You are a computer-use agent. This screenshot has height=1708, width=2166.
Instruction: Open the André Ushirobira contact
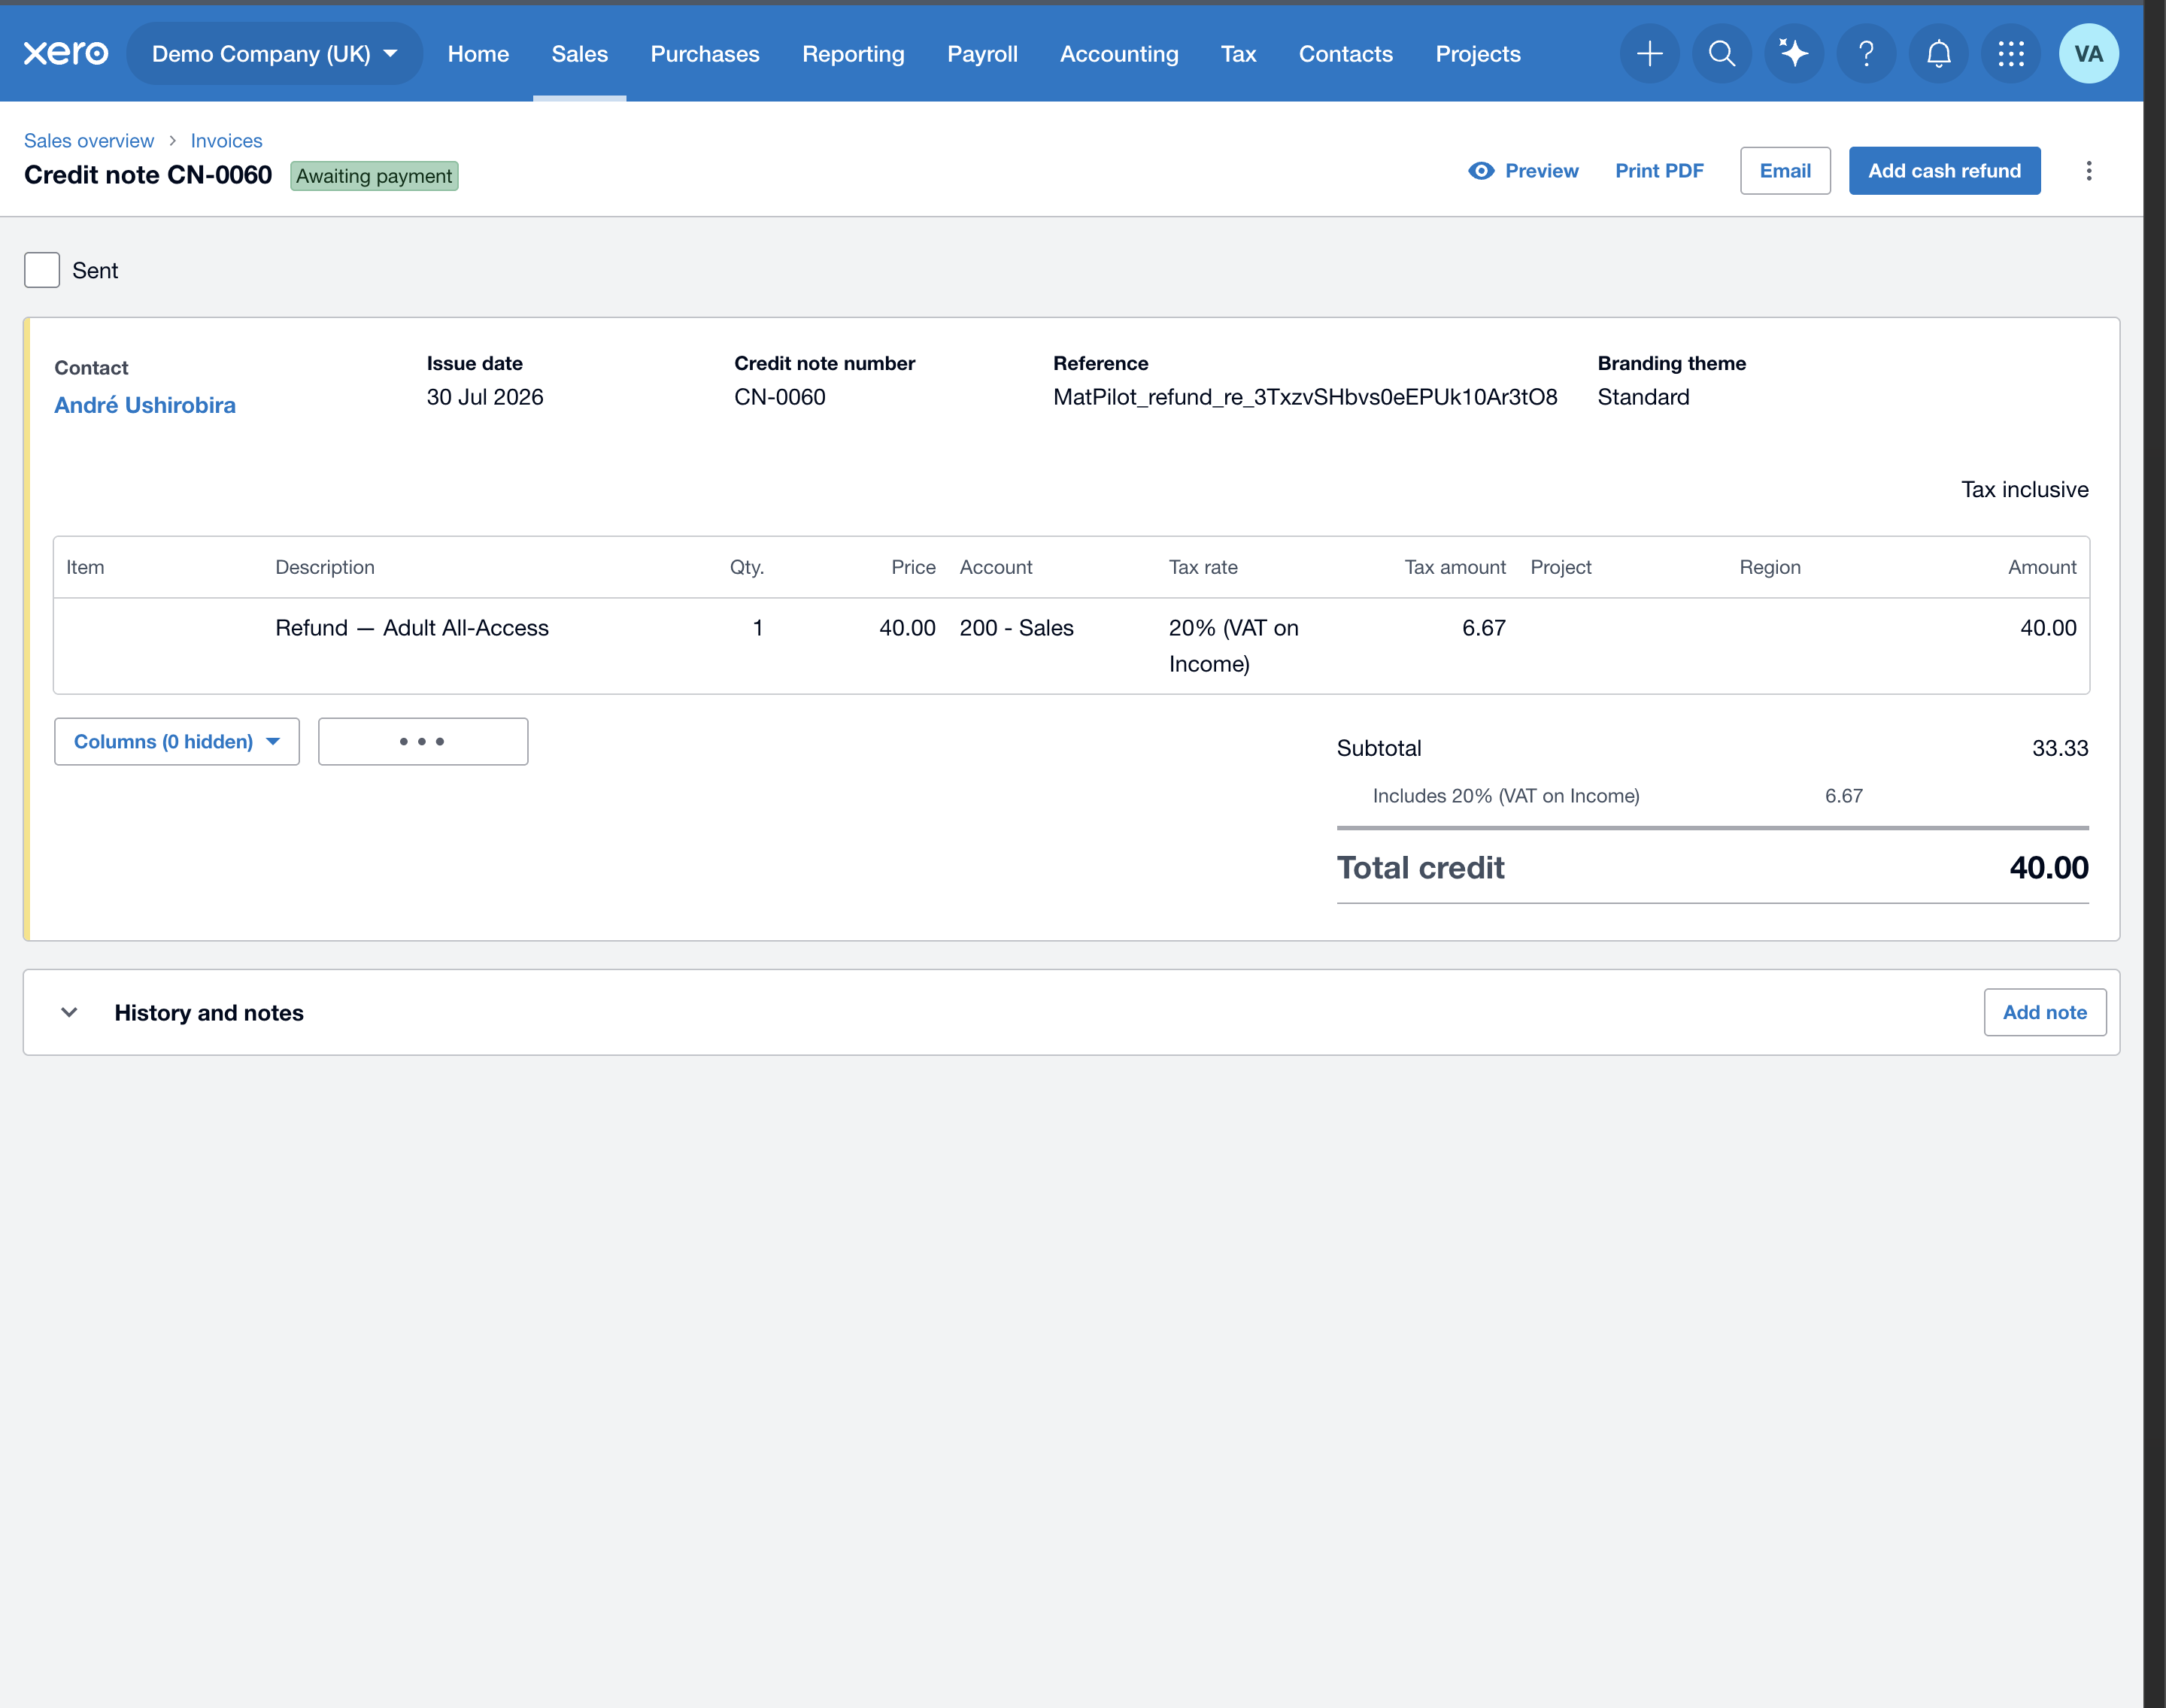145,405
